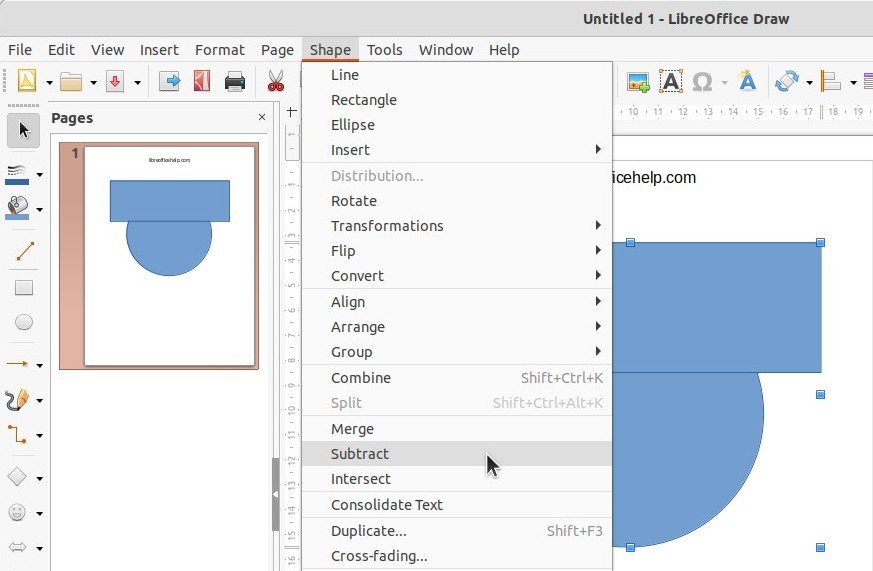Viewport: 873px width, 571px height.
Task: Click the Line Color tool
Action: (x=17, y=174)
